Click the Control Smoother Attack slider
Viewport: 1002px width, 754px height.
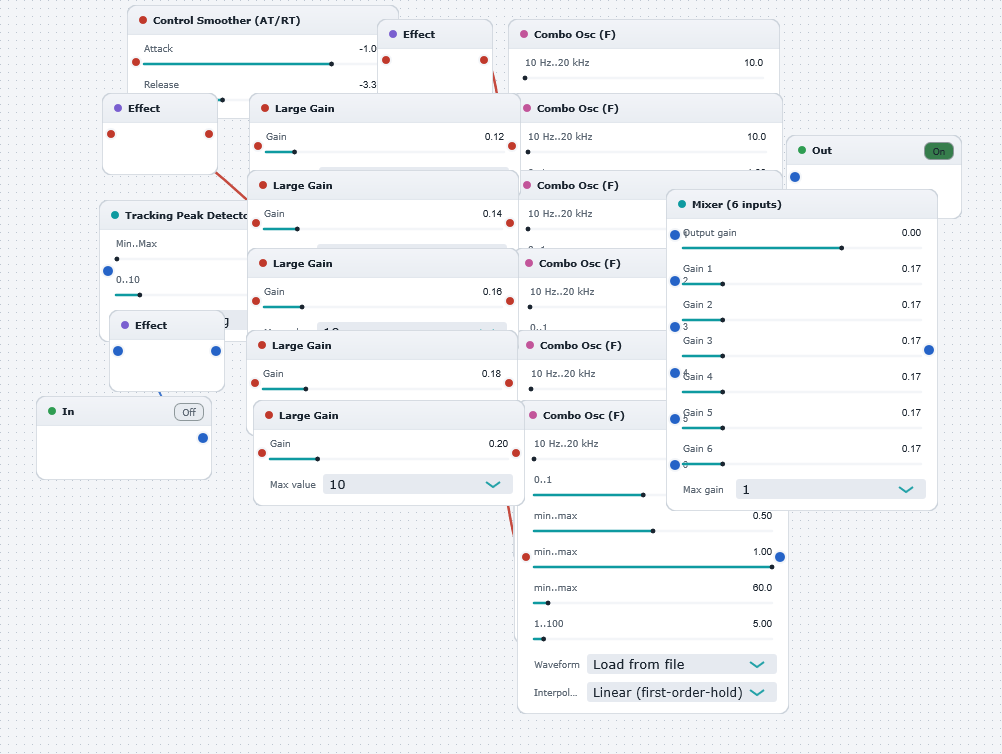(259, 64)
